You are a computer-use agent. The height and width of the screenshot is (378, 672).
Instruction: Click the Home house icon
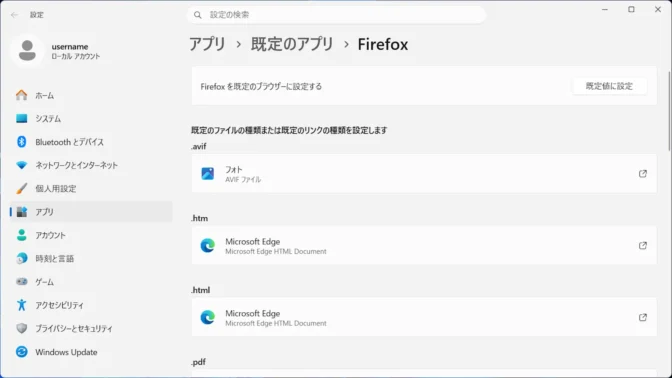click(21, 95)
